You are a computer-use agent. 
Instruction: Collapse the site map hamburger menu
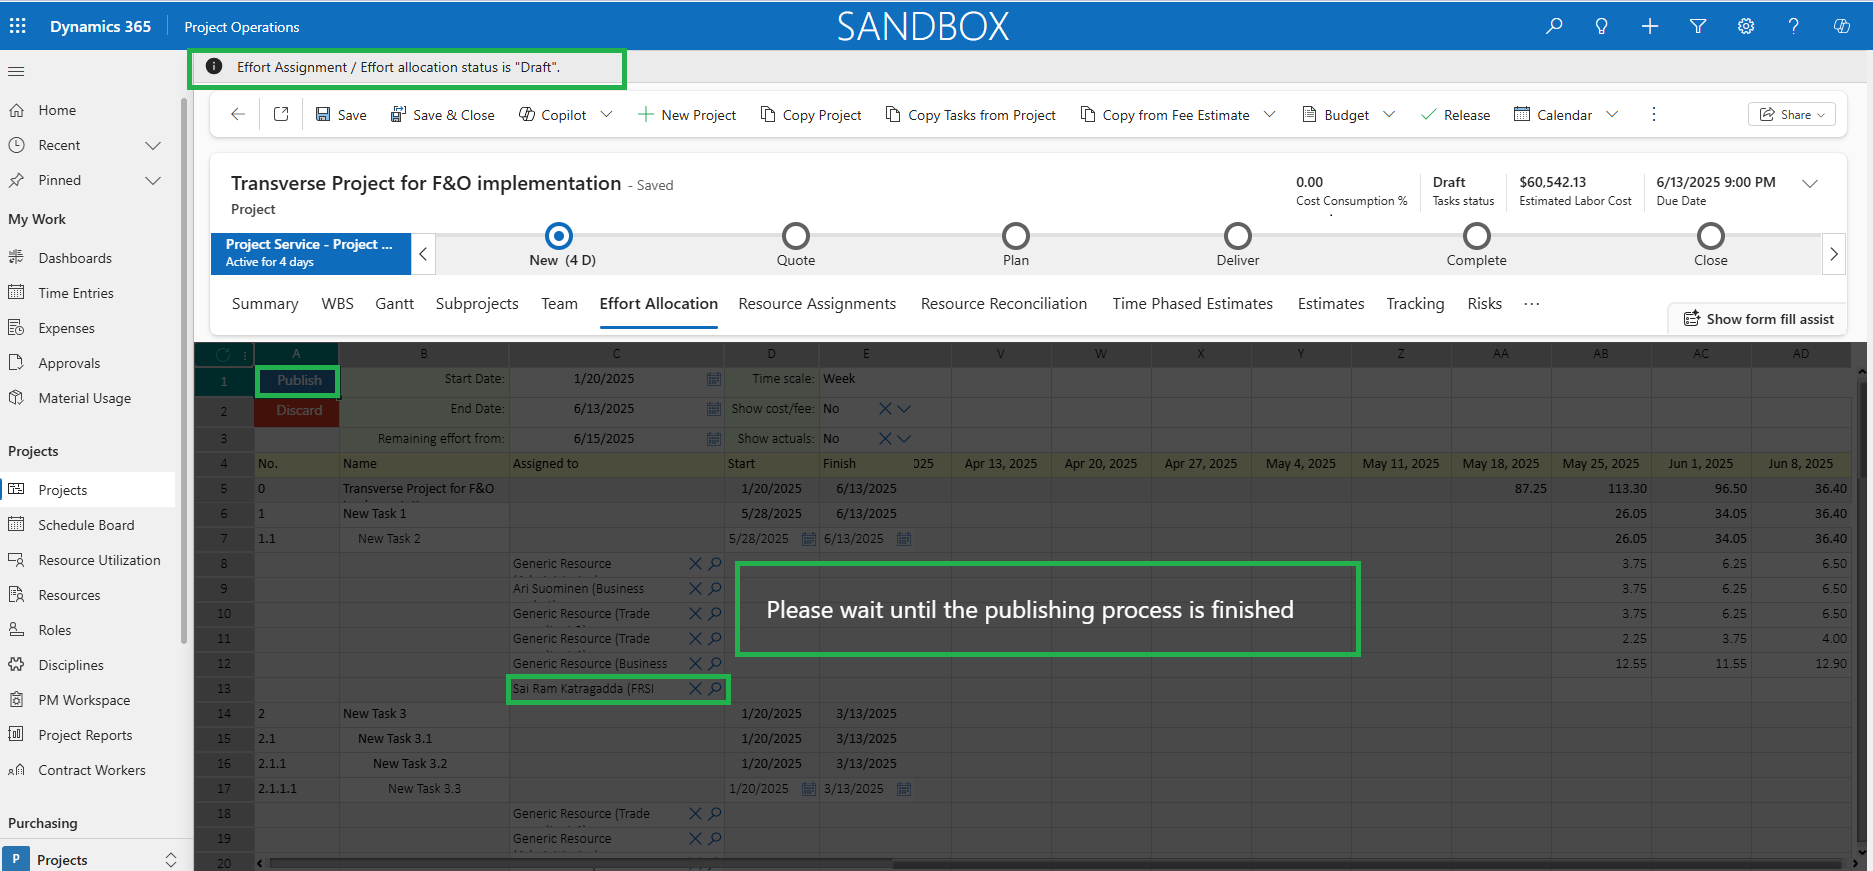16,71
